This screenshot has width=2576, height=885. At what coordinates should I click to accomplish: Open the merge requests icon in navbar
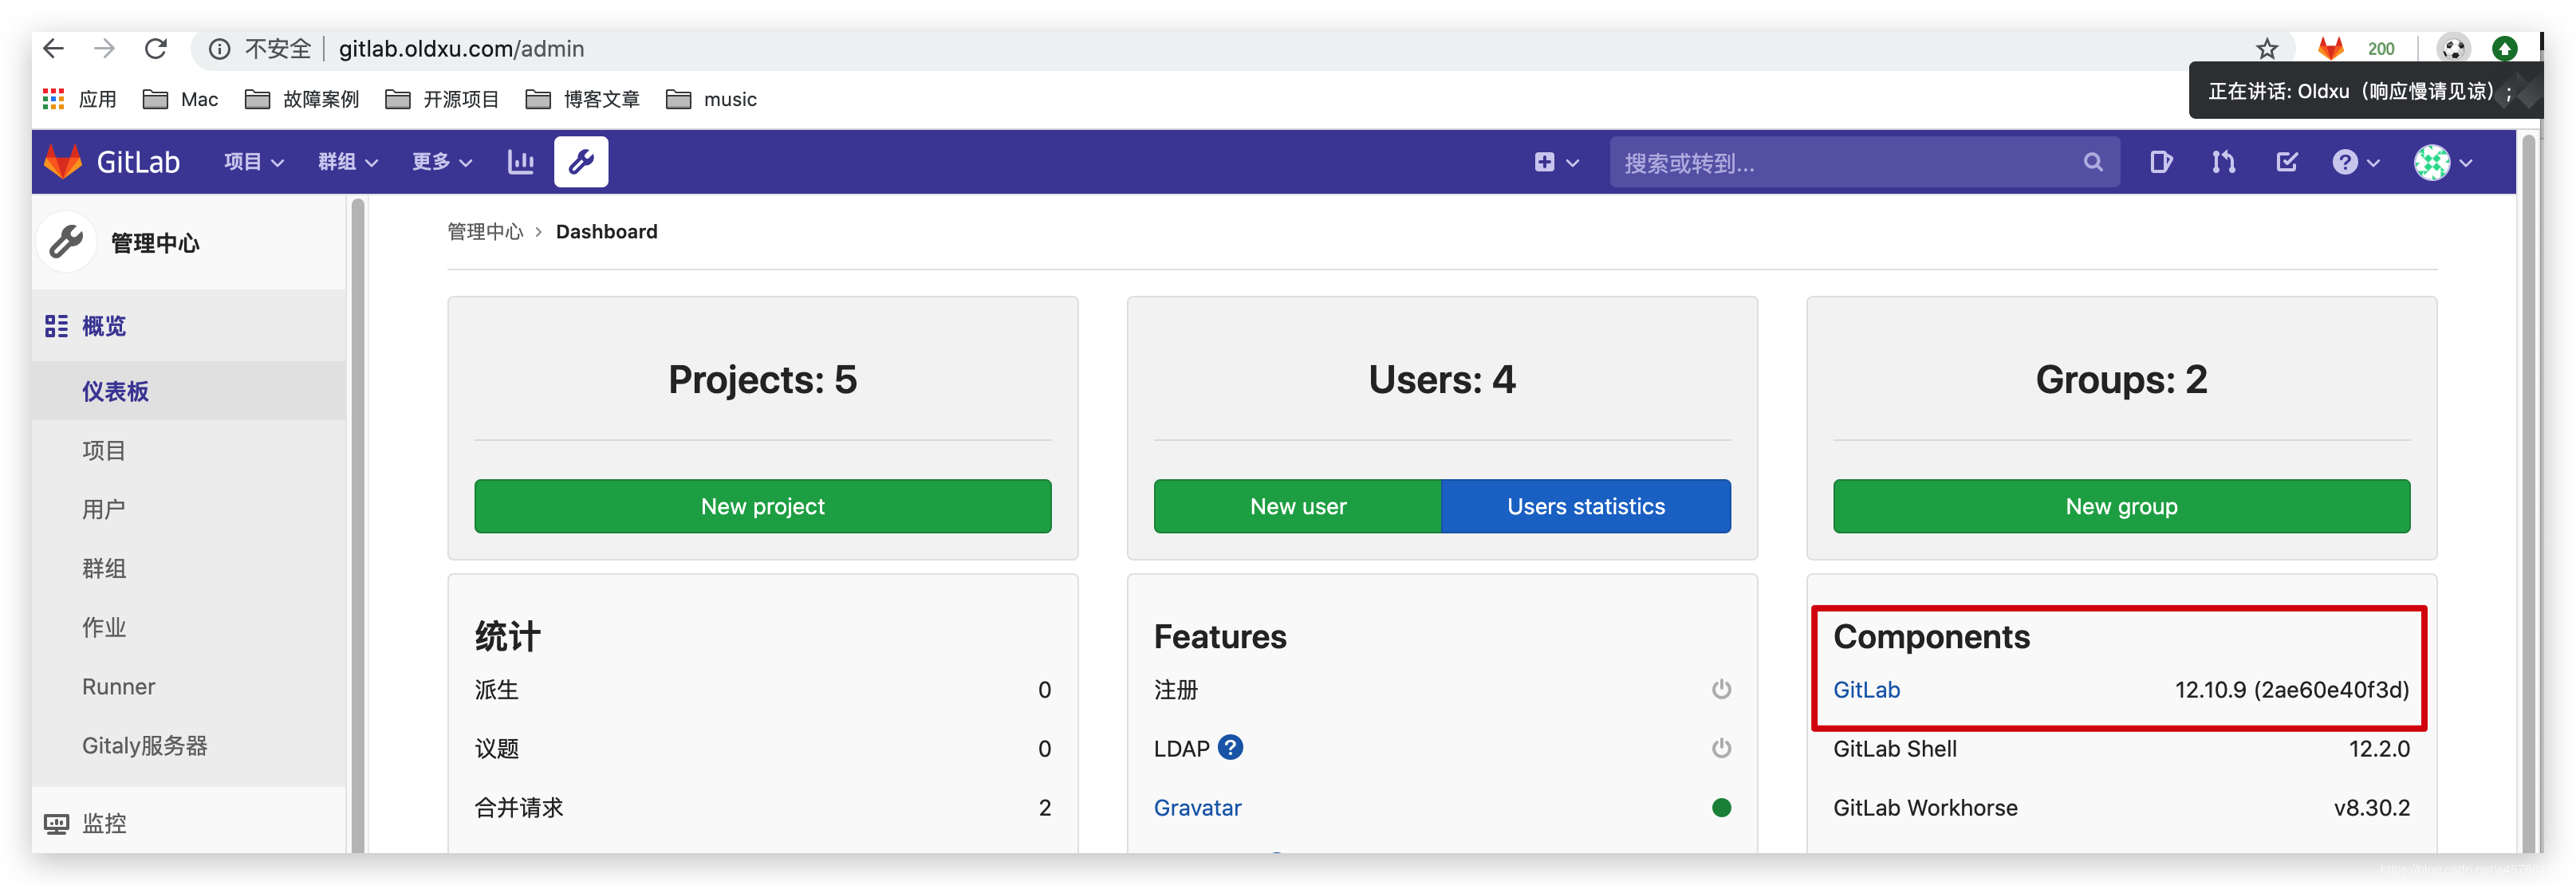pos(2223,161)
